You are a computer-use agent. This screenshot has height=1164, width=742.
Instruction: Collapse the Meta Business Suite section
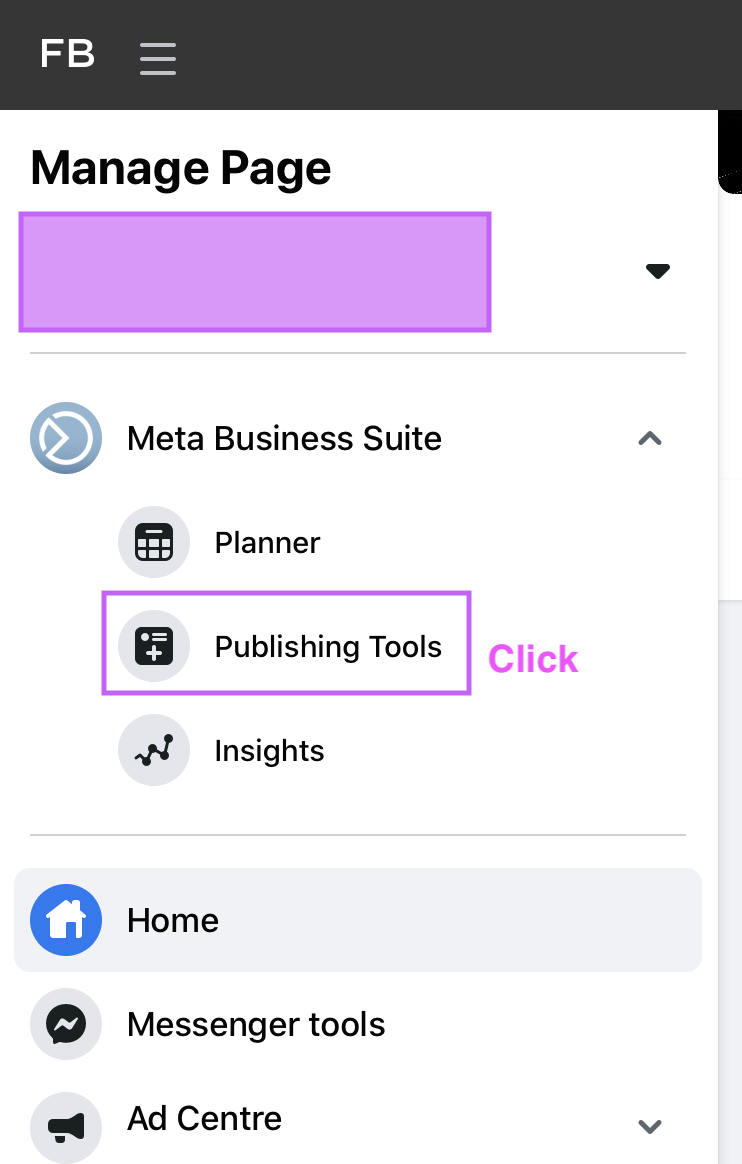[x=650, y=438]
